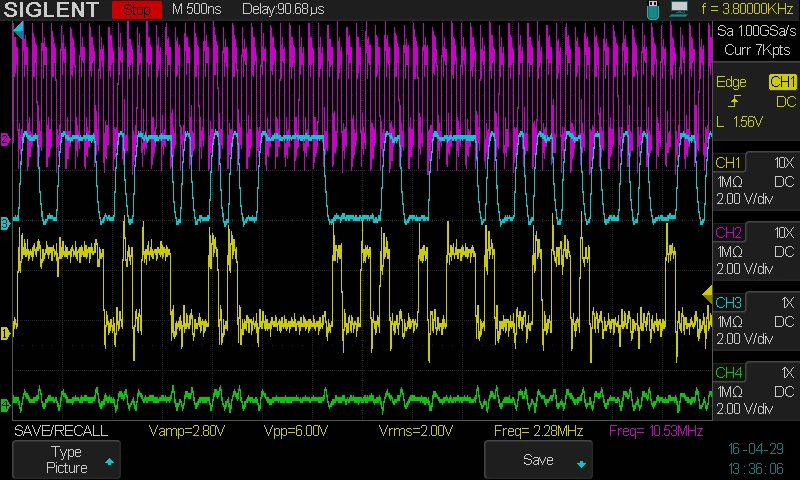The width and height of the screenshot is (800, 480).
Task: Click the Vrms=2.00V measurement
Action: tap(416, 431)
